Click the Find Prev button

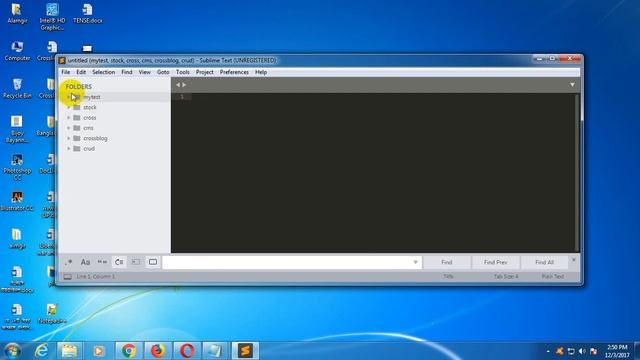pyautogui.click(x=496, y=262)
